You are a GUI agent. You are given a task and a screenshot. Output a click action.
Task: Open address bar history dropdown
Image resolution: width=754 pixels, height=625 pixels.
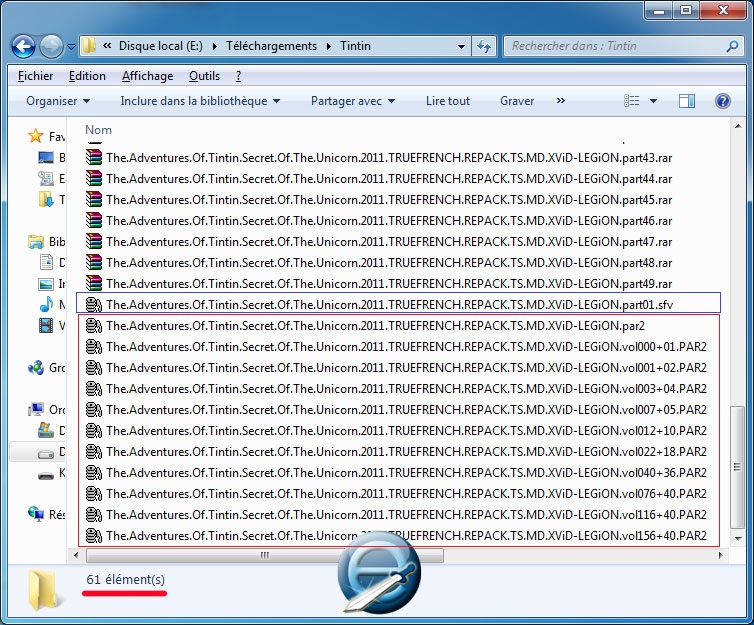tap(461, 47)
